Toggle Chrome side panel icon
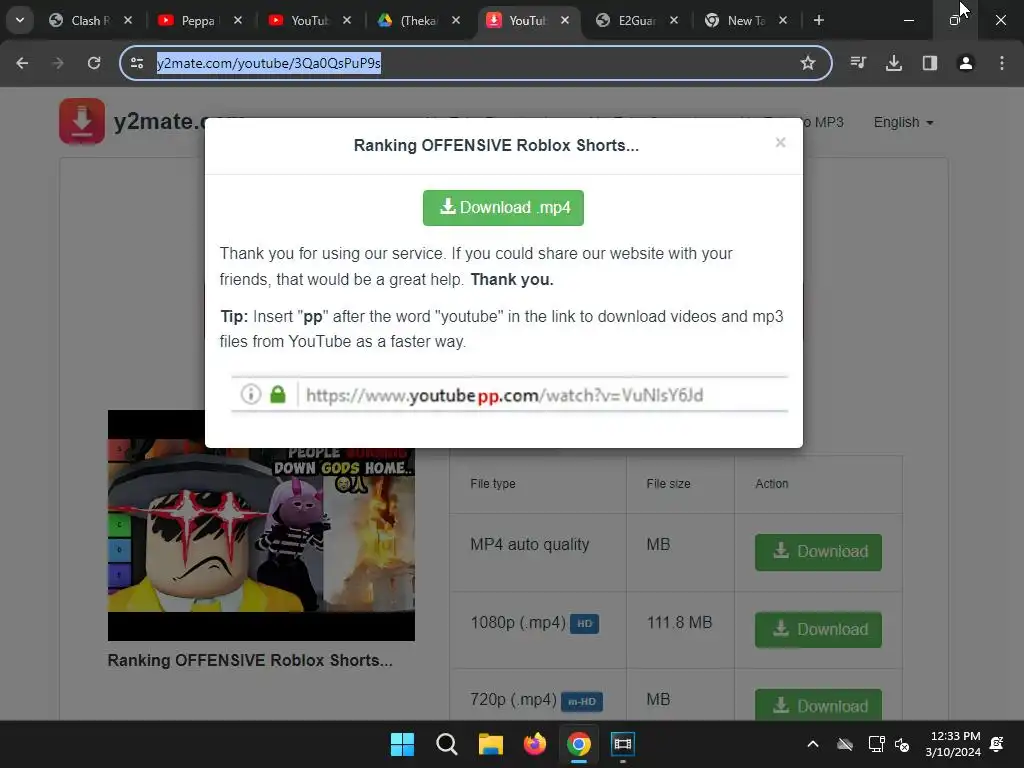 coord(930,63)
